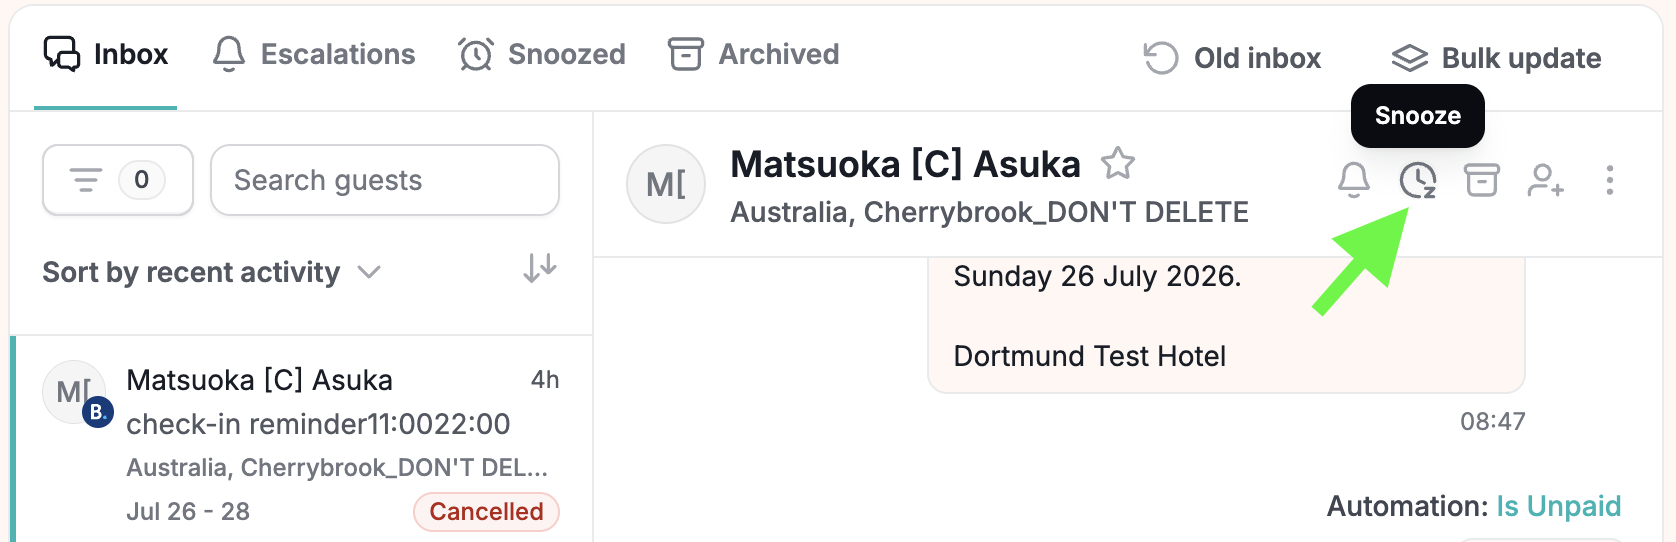The width and height of the screenshot is (1676, 542).
Task: Open Matsuoka [C] Asuka conversation in list
Action: click(x=301, y=440)
